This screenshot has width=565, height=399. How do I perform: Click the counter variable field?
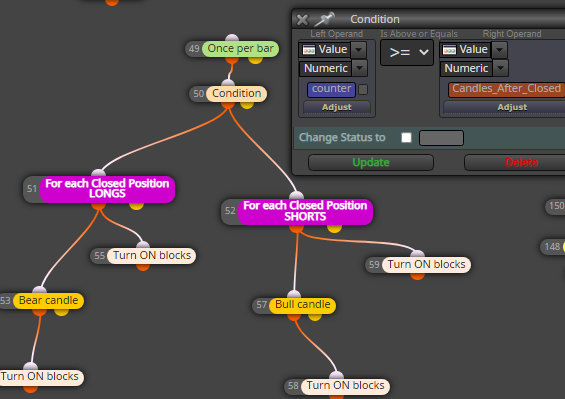pyautogui.click(x=331, y=89)
